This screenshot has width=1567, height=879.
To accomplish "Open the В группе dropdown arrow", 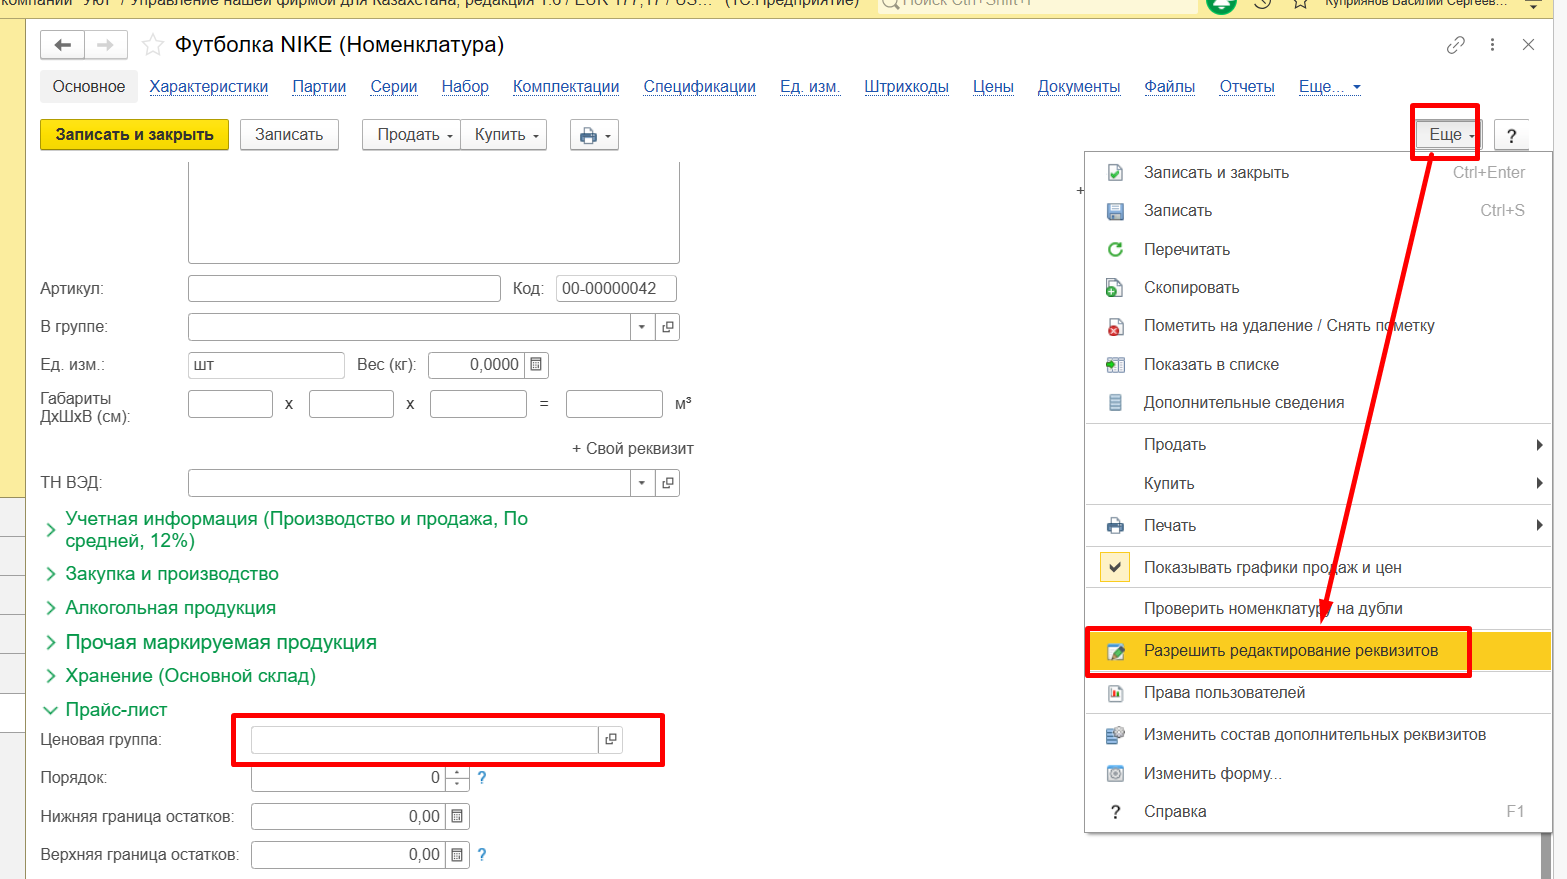I will [x=642, y=327].
